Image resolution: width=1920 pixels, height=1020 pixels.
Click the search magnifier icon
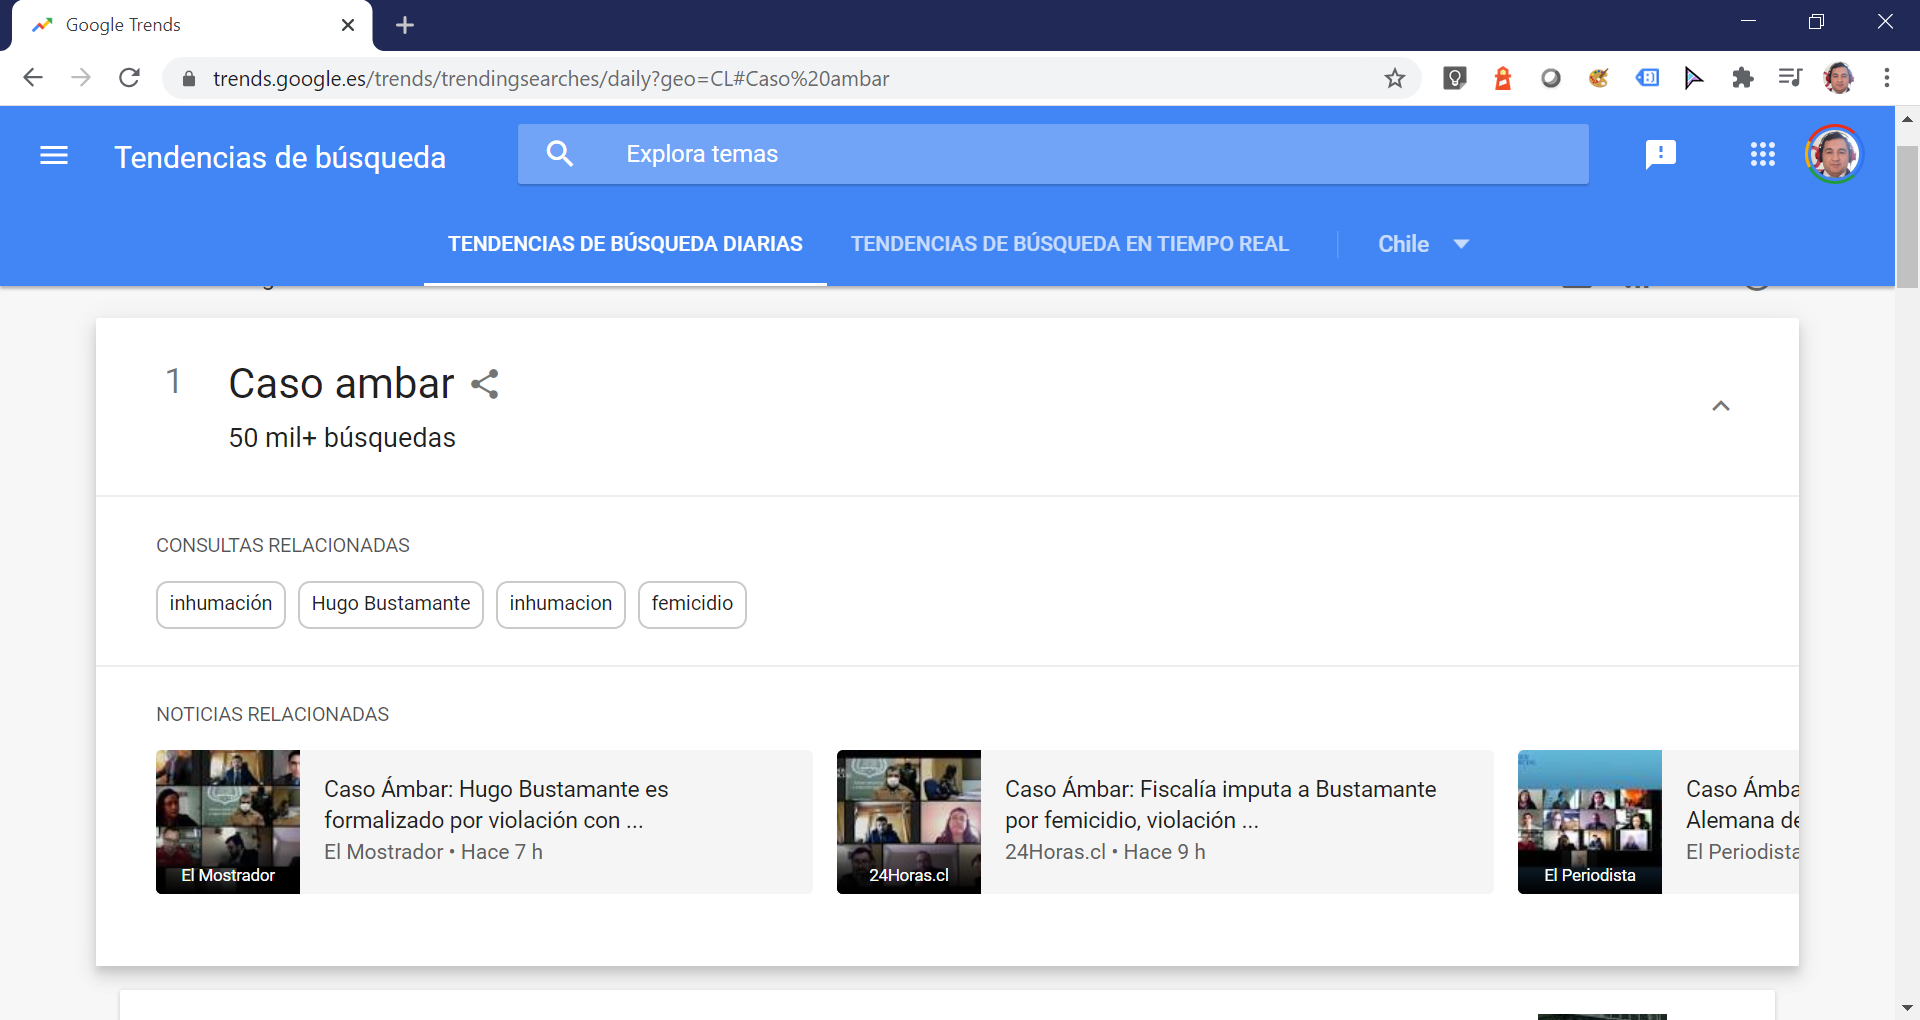[560, 154]
